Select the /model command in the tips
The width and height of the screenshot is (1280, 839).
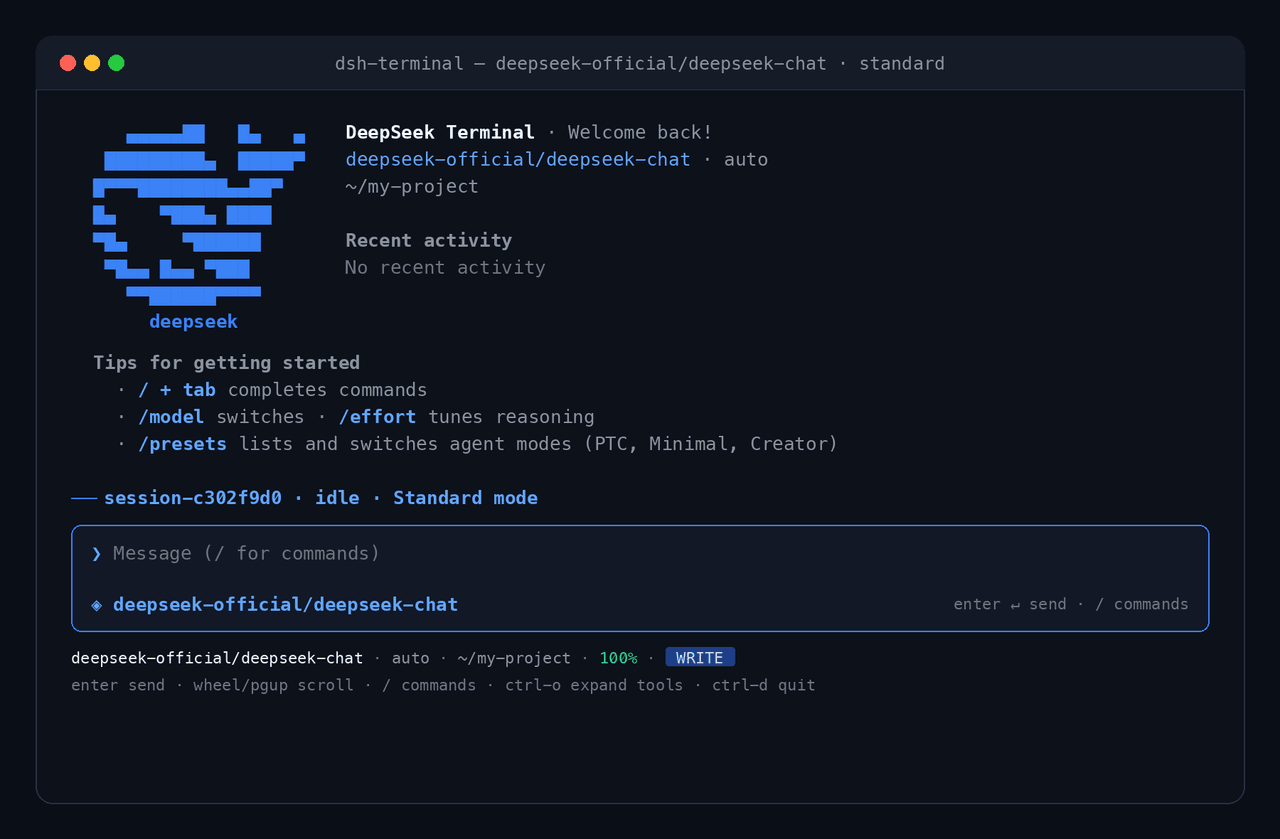pos(171,417)
